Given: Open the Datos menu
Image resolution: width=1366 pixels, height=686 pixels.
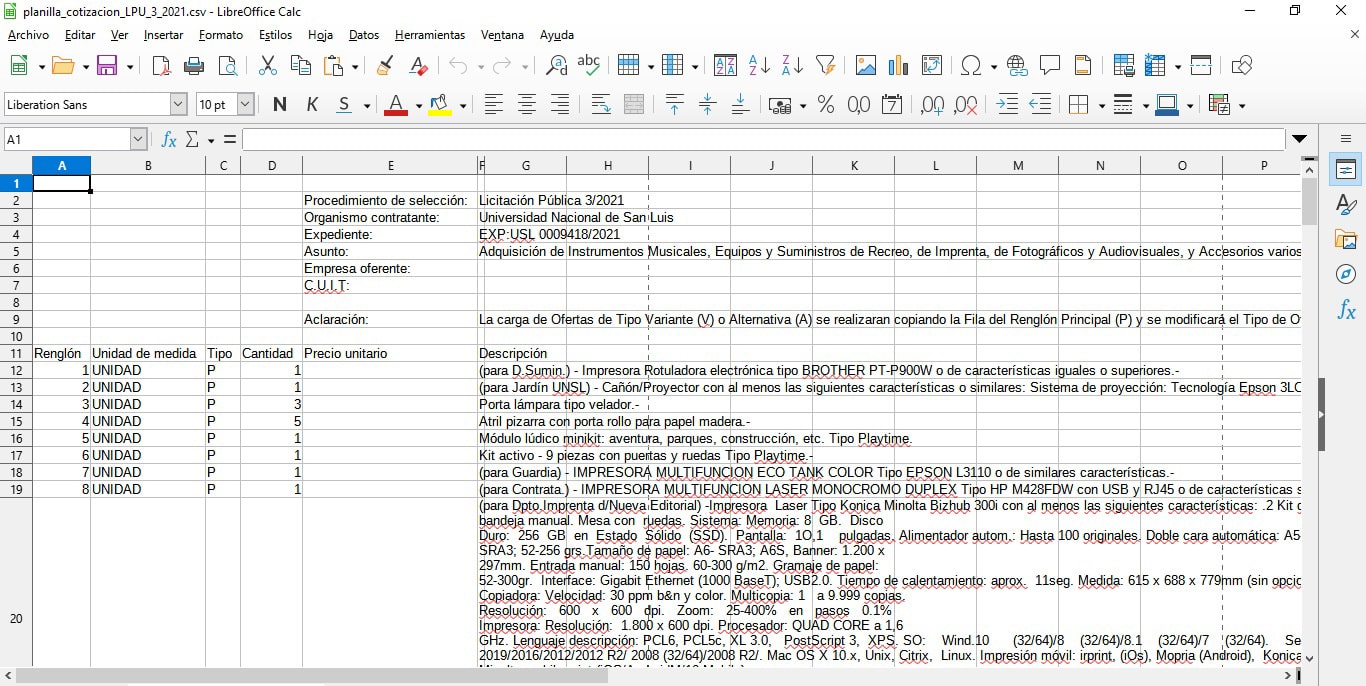Looking at the screenshot, I should click(364, 35).
